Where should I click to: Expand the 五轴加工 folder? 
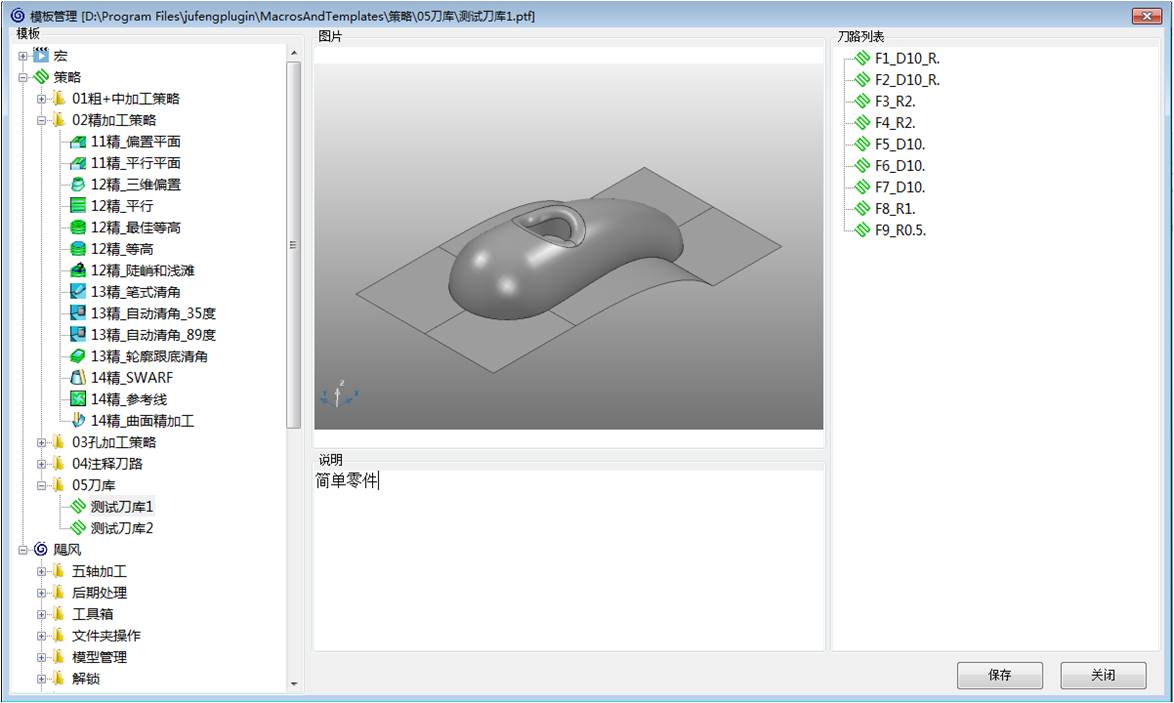(42, 571)
